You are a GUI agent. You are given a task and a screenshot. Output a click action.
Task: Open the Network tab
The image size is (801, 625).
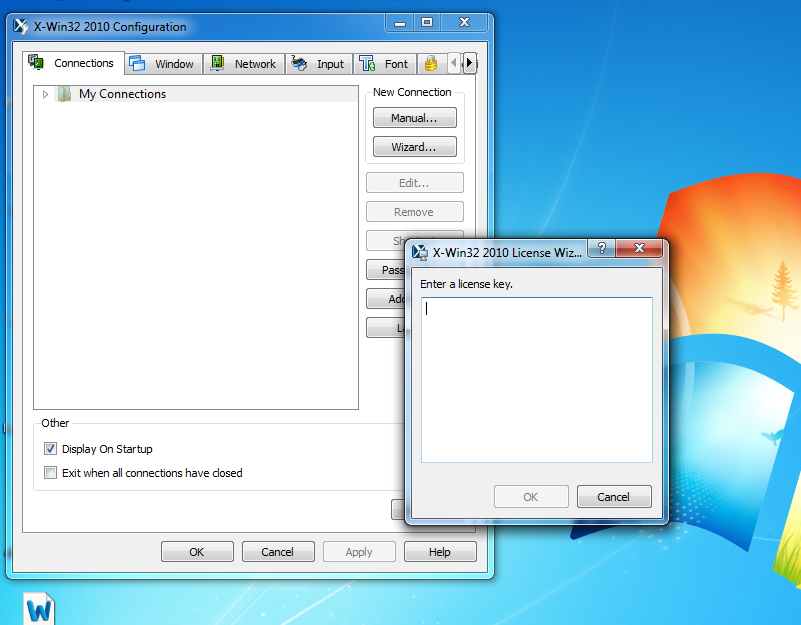point(244,64)
